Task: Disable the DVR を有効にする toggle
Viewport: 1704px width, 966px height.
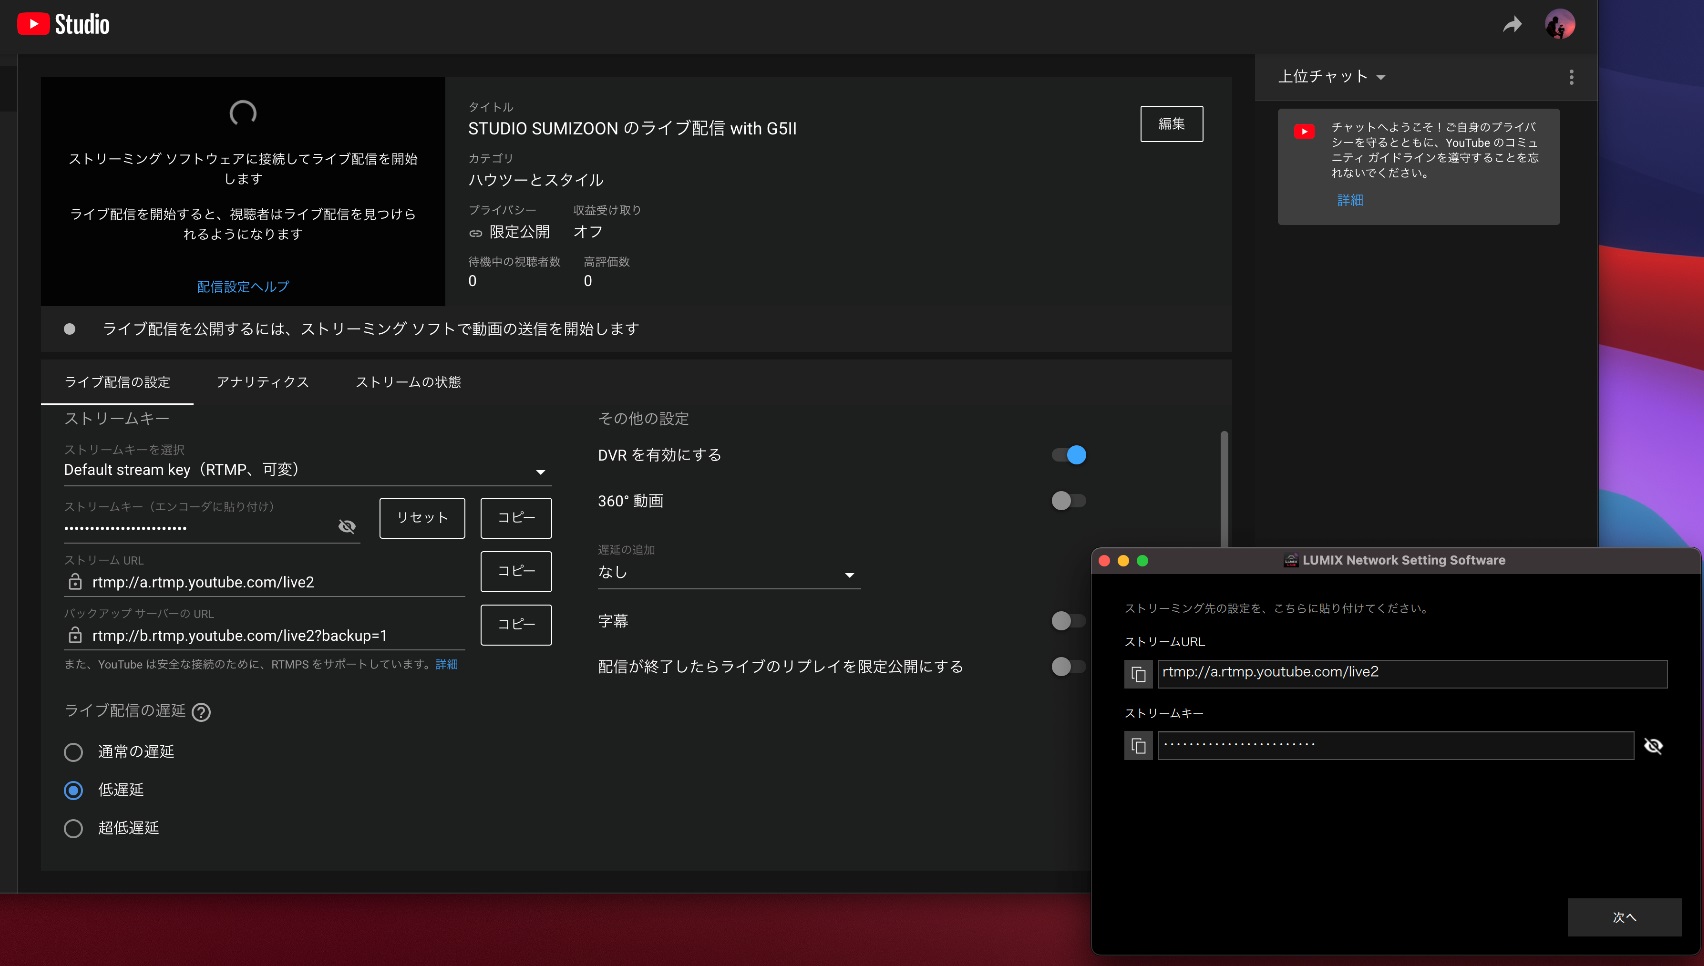Action: [1068, 455]
